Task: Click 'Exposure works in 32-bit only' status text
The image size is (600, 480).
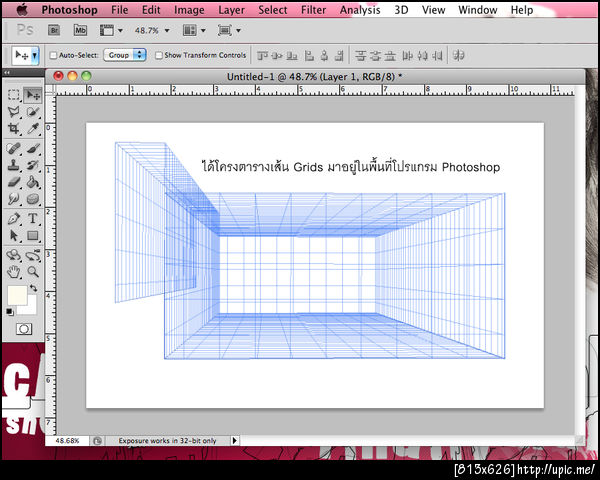Action: point(167,441)
